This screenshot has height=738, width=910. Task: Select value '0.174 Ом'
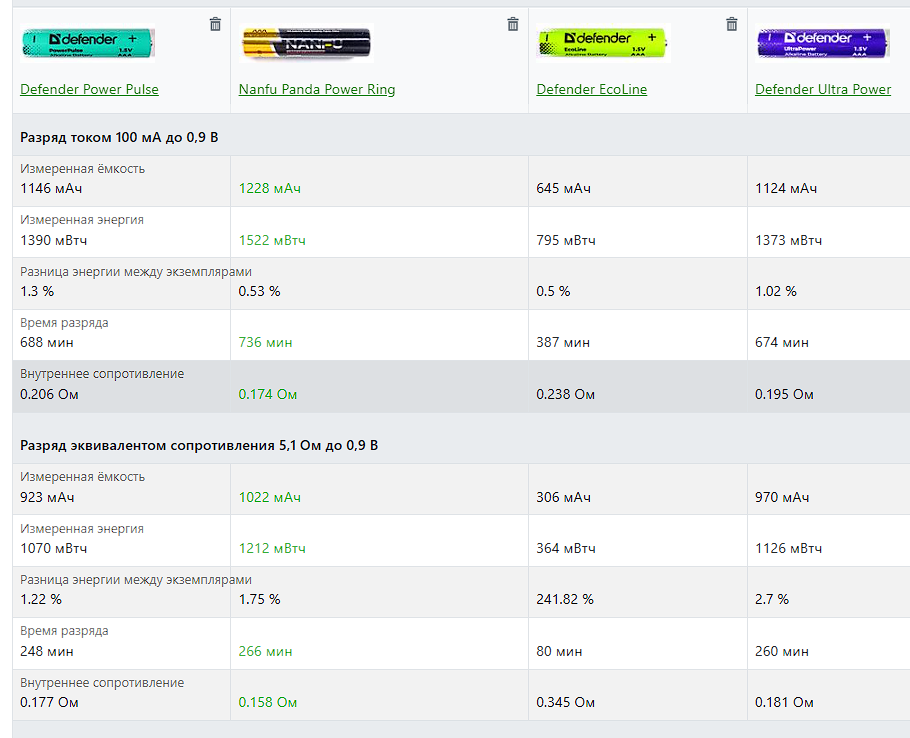point(268,395)
